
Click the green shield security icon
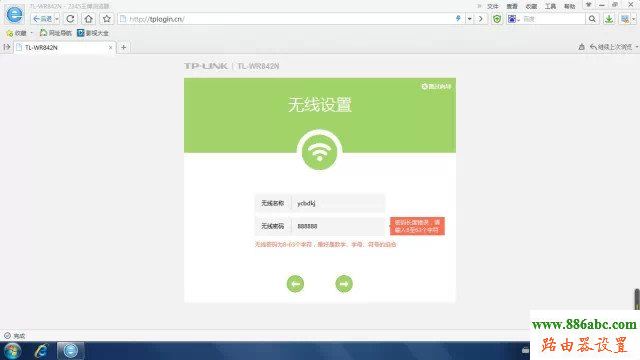(497, 19)
